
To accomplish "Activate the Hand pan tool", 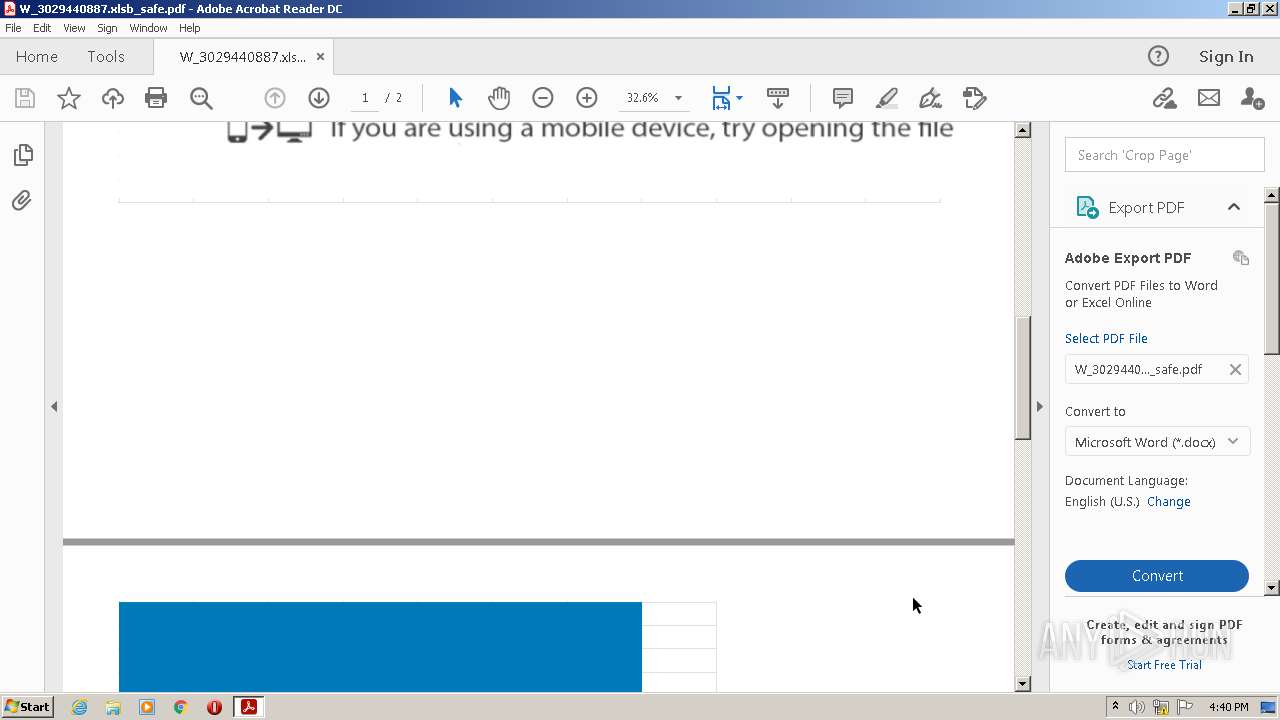I will [x=499, y=98].
